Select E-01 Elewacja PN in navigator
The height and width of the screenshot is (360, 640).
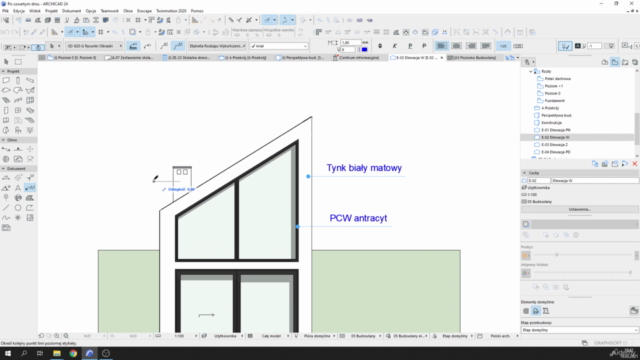click(556, 130)
